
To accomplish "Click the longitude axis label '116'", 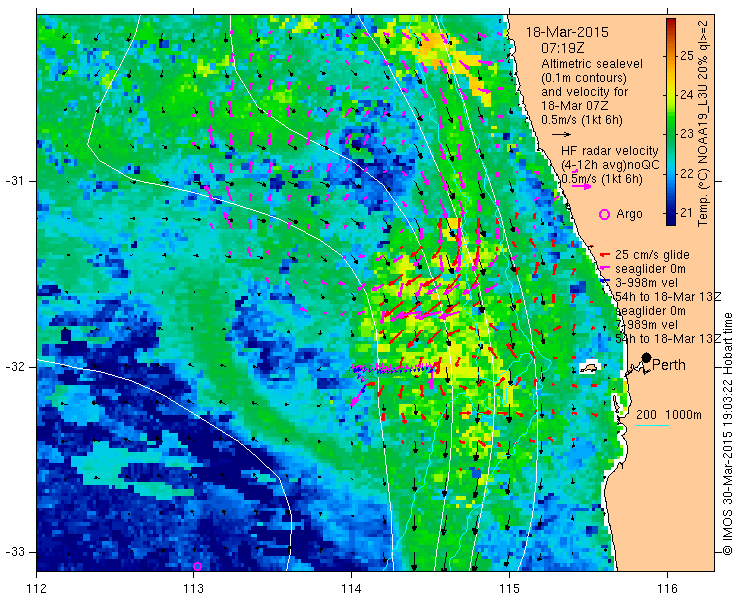I will coord(667,589).
